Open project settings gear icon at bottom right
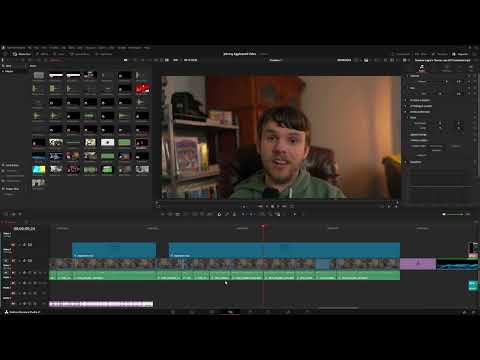The image size is (480, 360). (x=474, y=312)
